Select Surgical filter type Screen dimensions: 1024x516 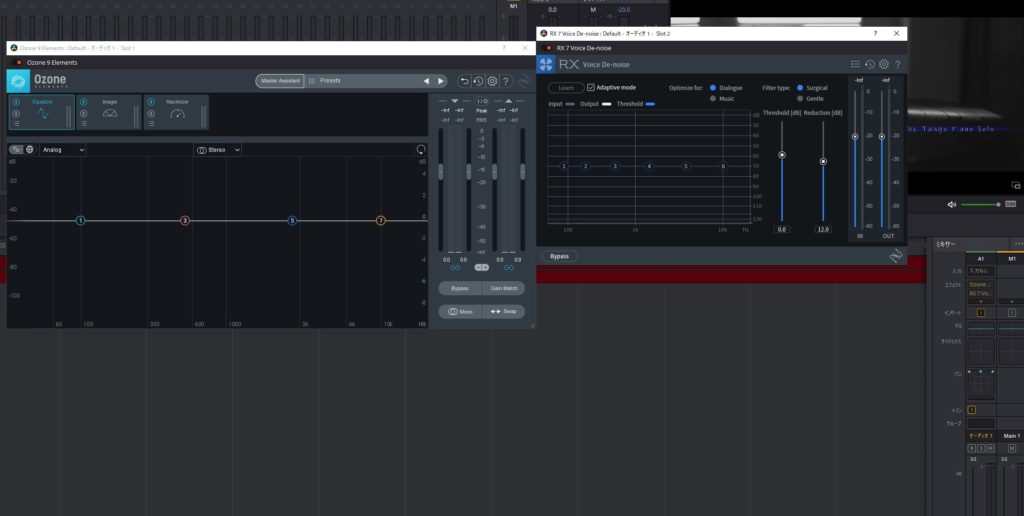tap(800, 88)
